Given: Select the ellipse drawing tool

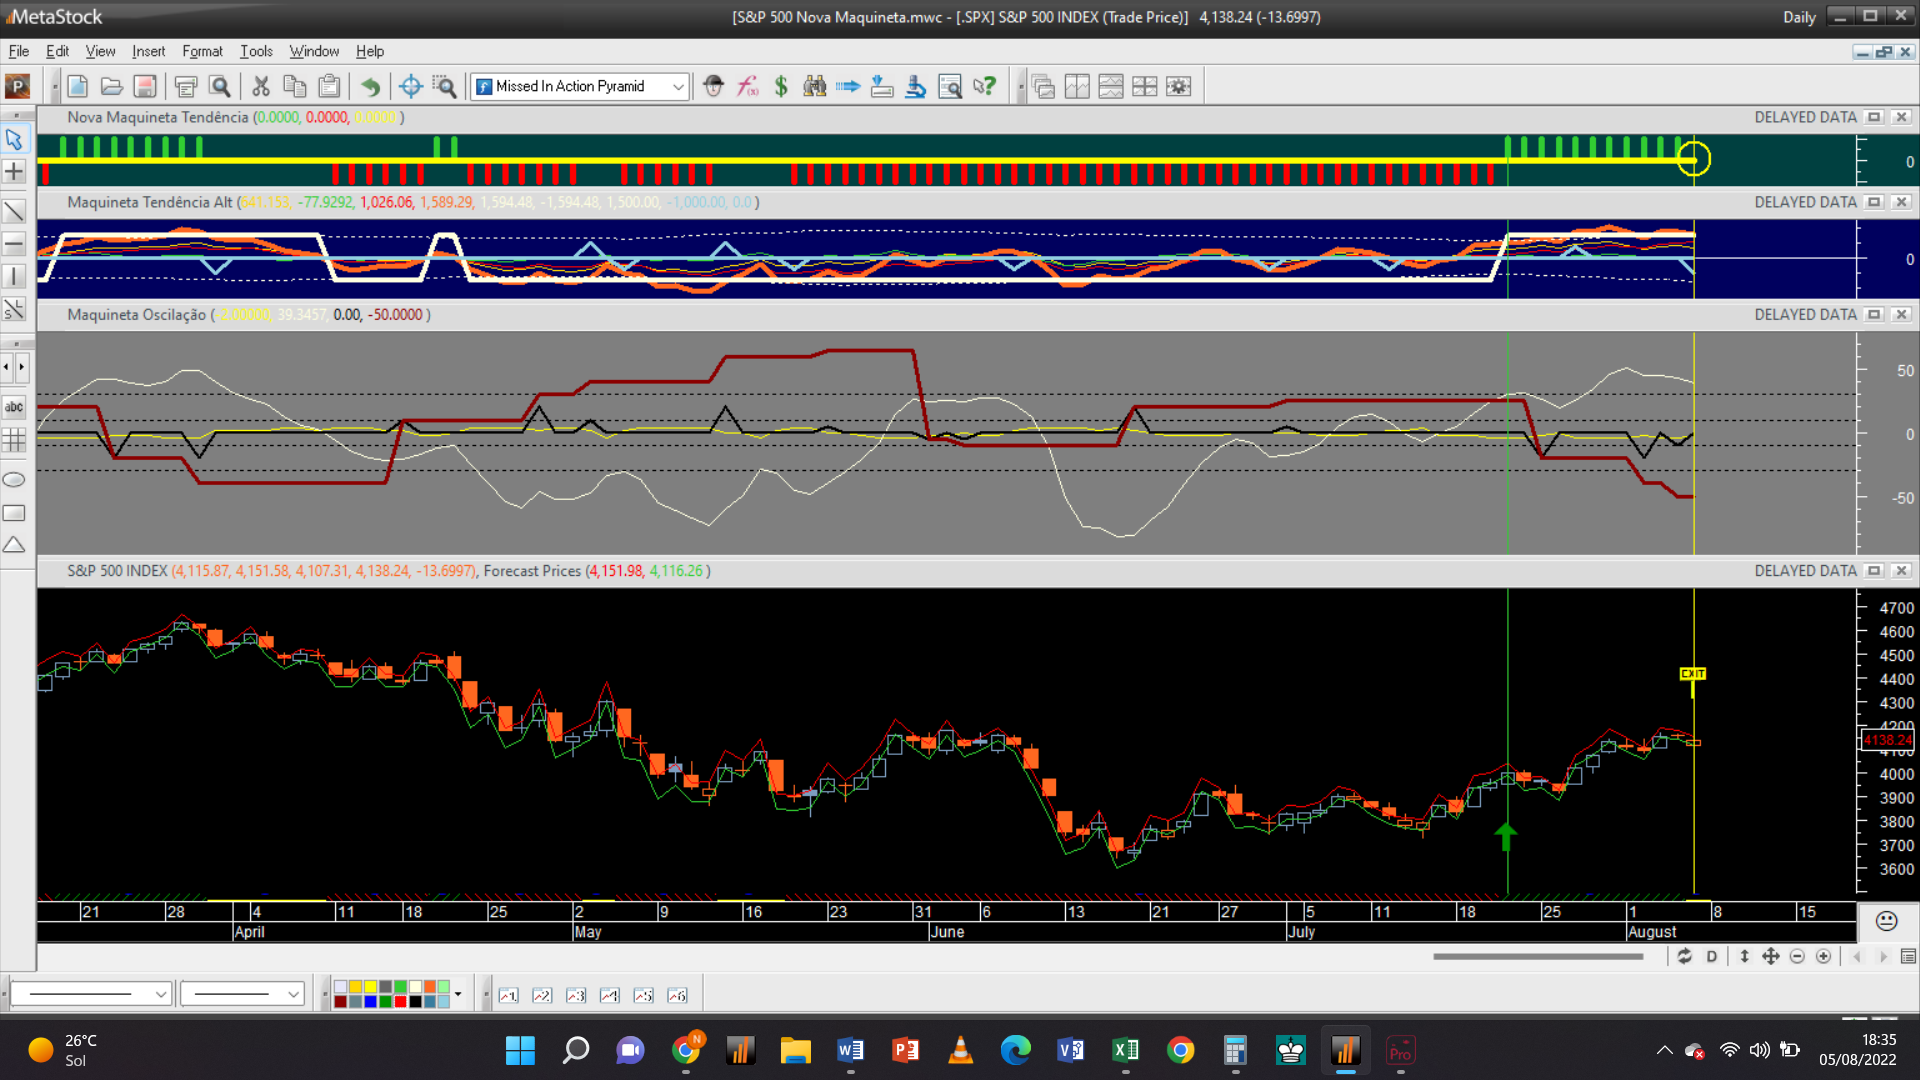Looking at the screenshot, I should coord(14,480).
